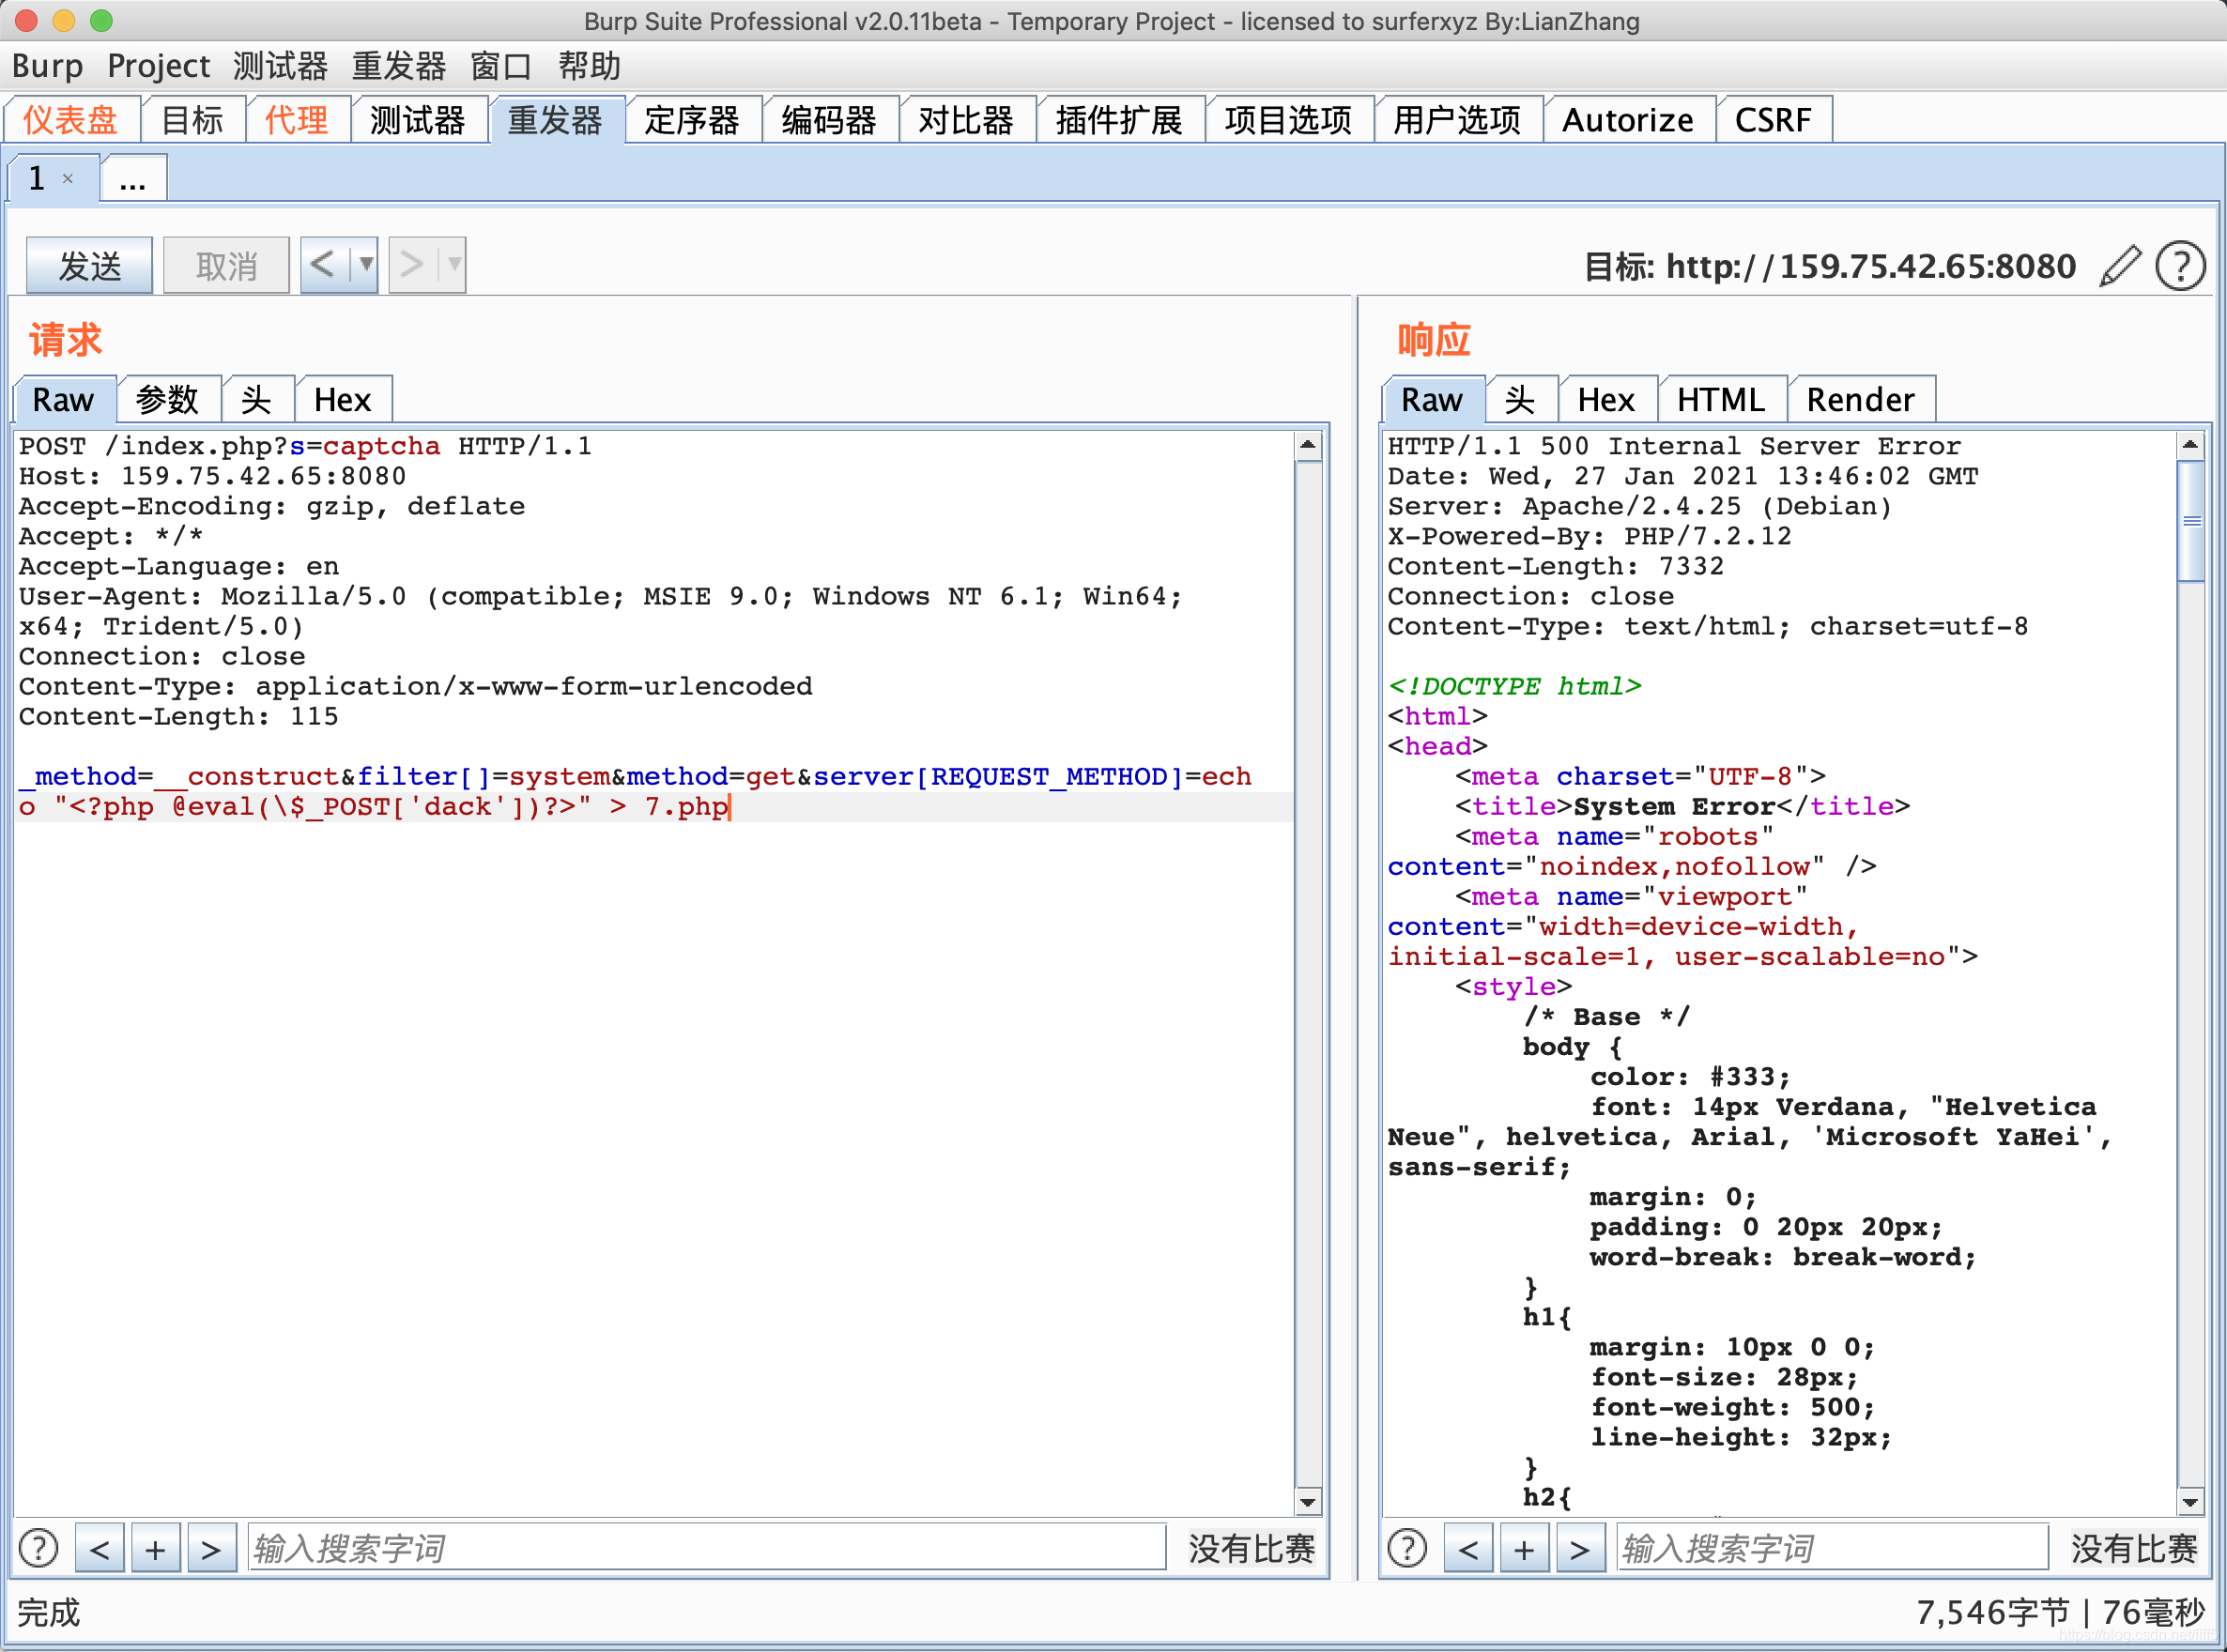Open the 重发器 menu in menu bar
The image size is (2227, 1652).
[x=398, y=66]
